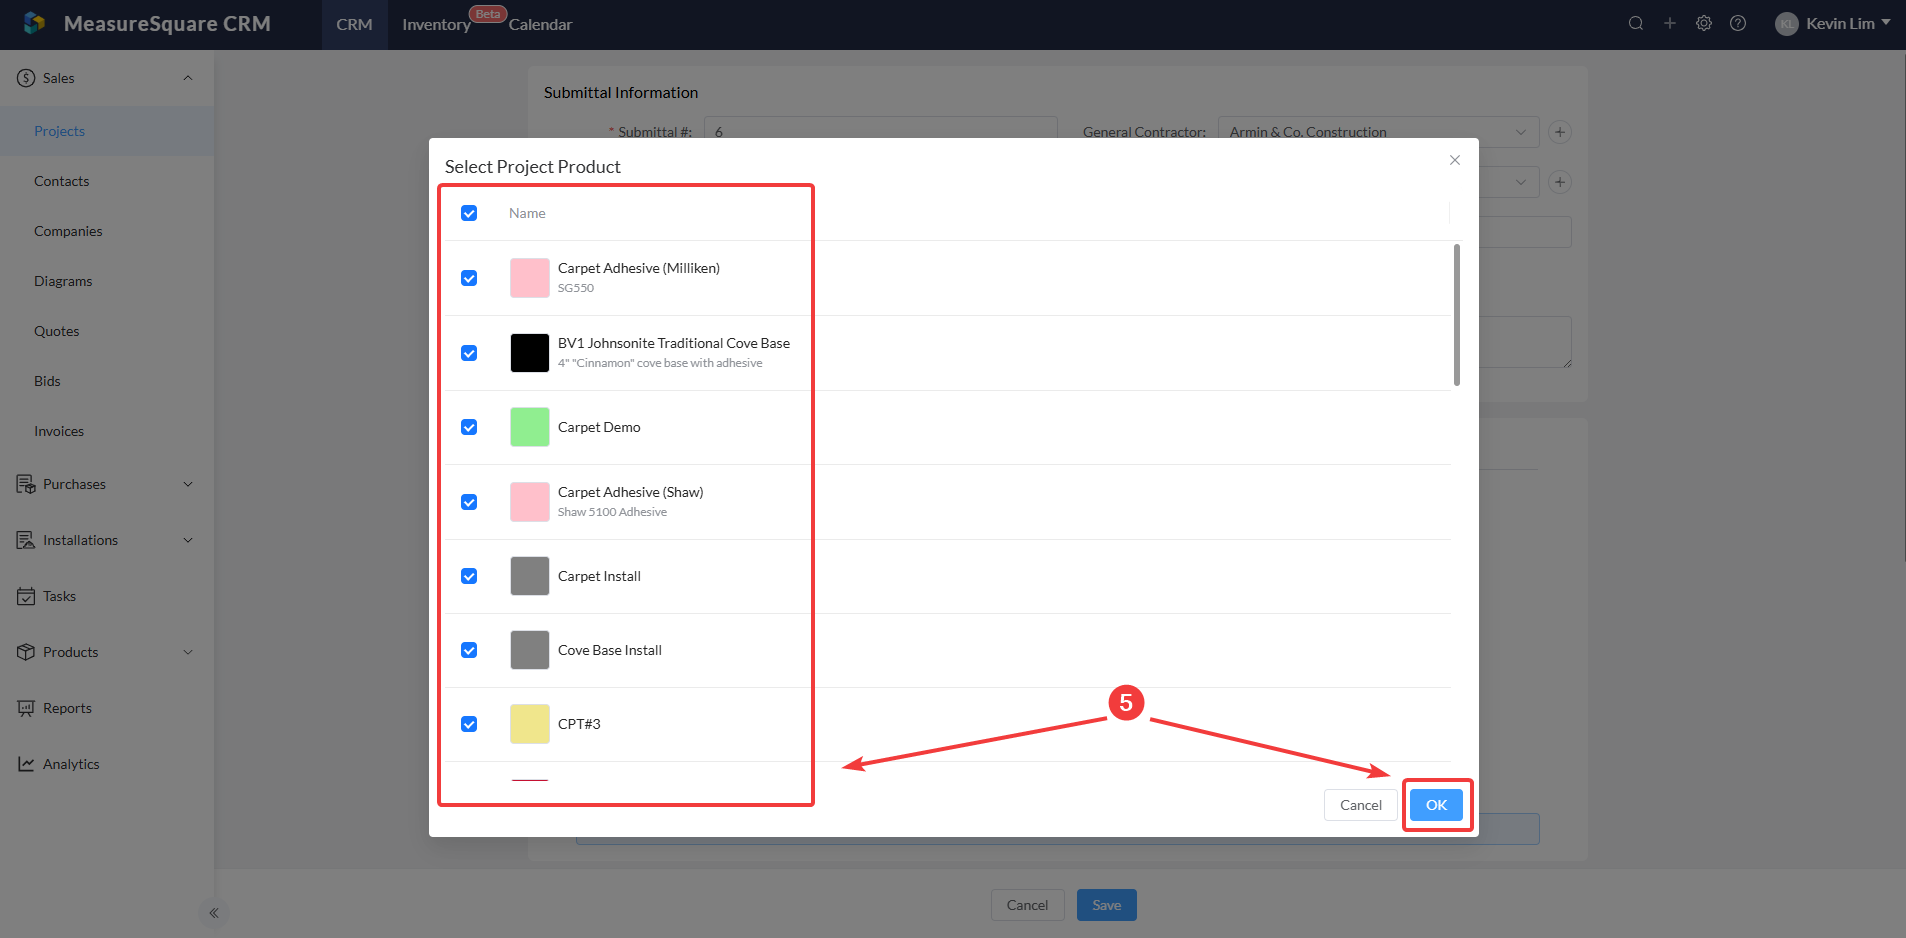Image resolution: width=1906 pixels, height=938 pixels.
Task: Click the SG550 product description
Action: (x=576, y=288)
